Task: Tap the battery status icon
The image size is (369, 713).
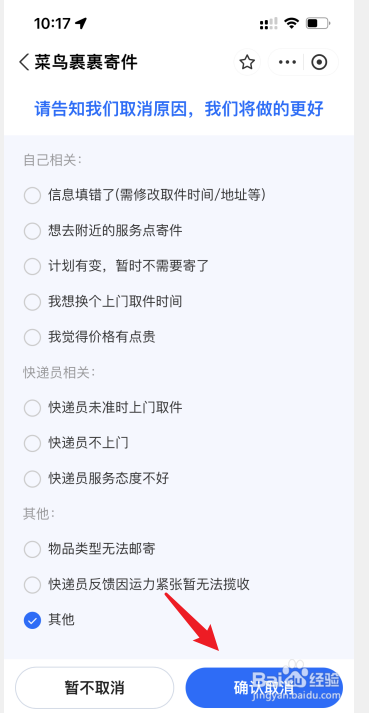Action: tap(318, 23)
